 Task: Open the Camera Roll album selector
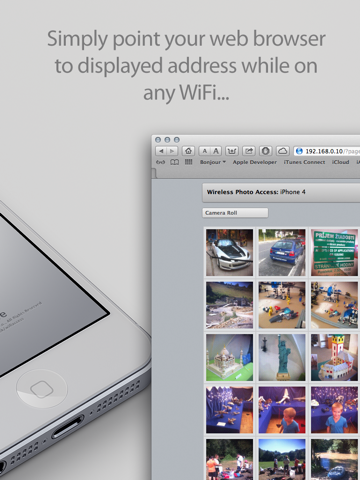coord(235,213)
